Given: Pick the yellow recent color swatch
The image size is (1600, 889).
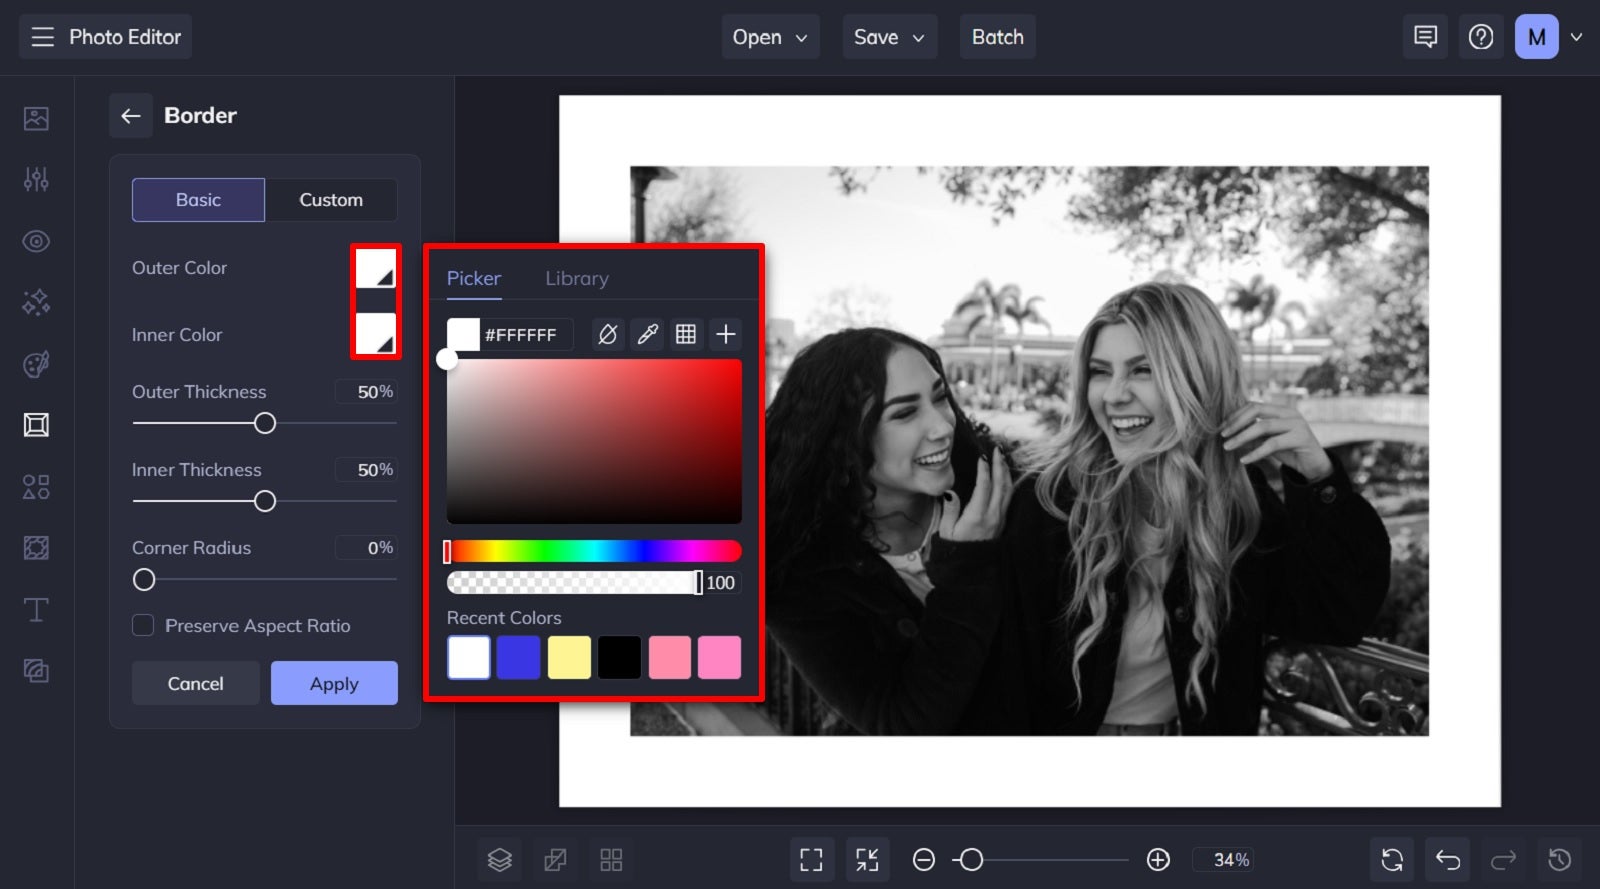Looking at the screenshot, I should coord(569,658).
